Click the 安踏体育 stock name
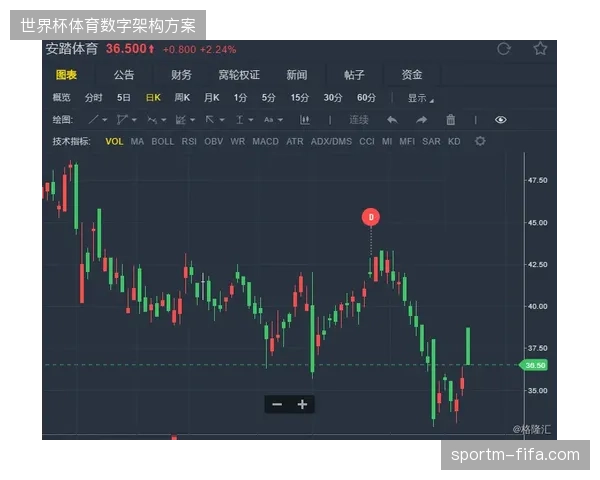600x480 pixels. click(72, 49)
